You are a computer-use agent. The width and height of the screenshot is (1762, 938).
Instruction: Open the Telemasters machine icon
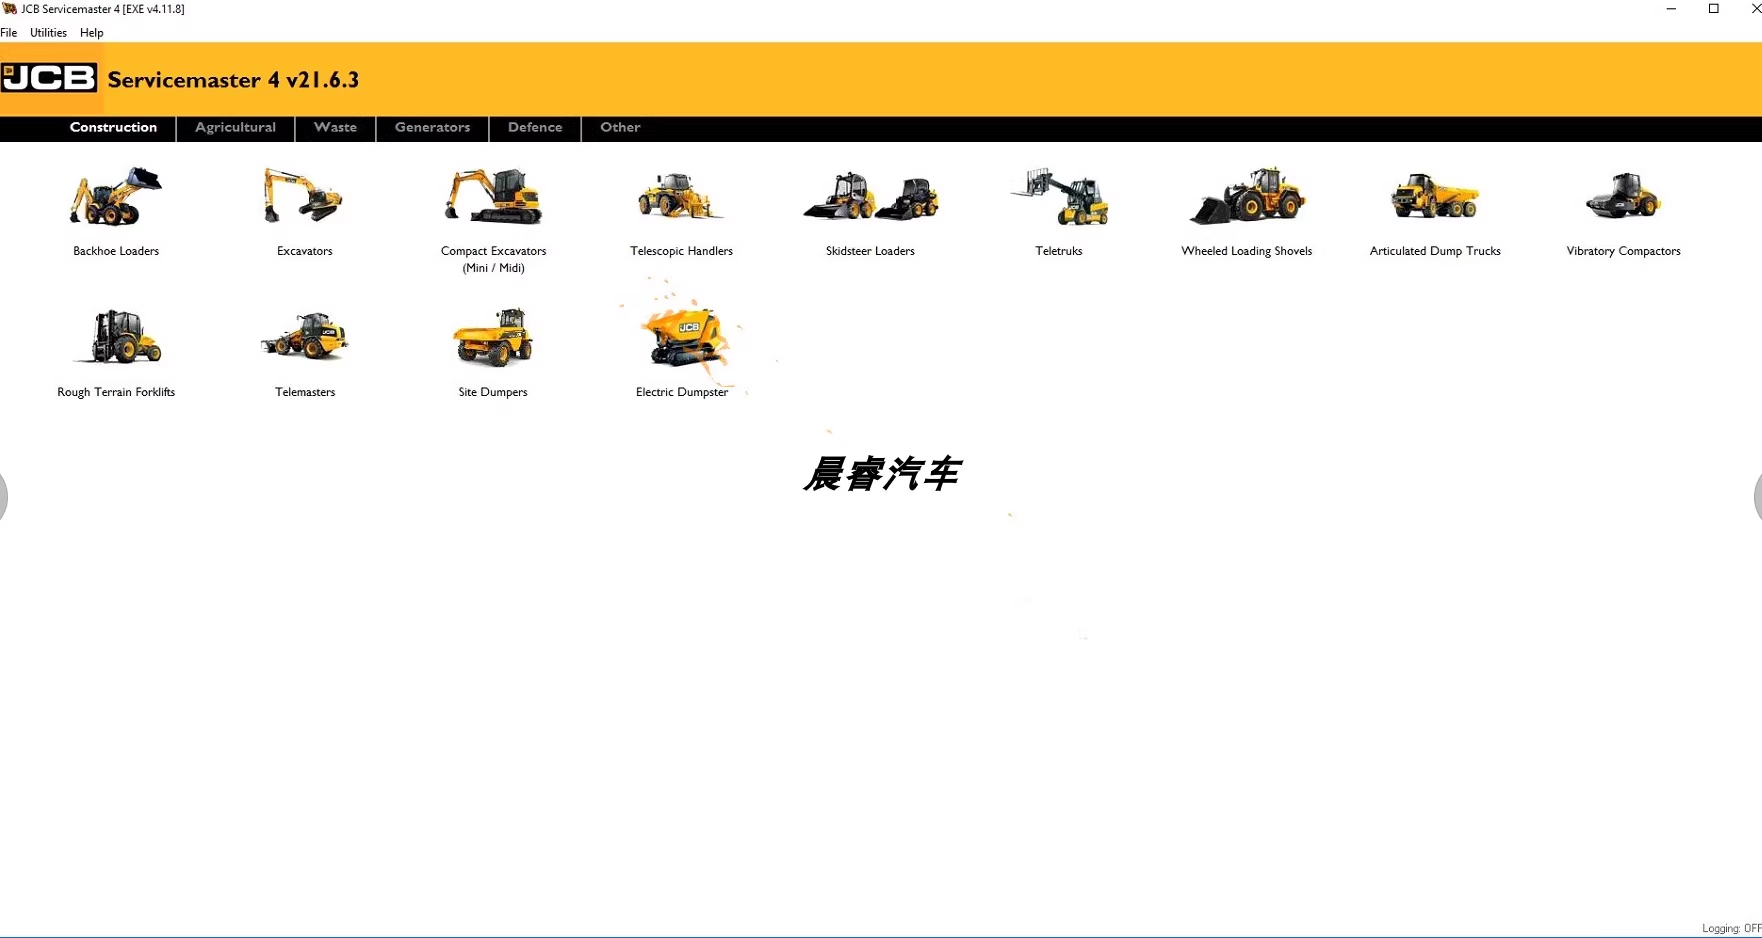tap(304, 337)
